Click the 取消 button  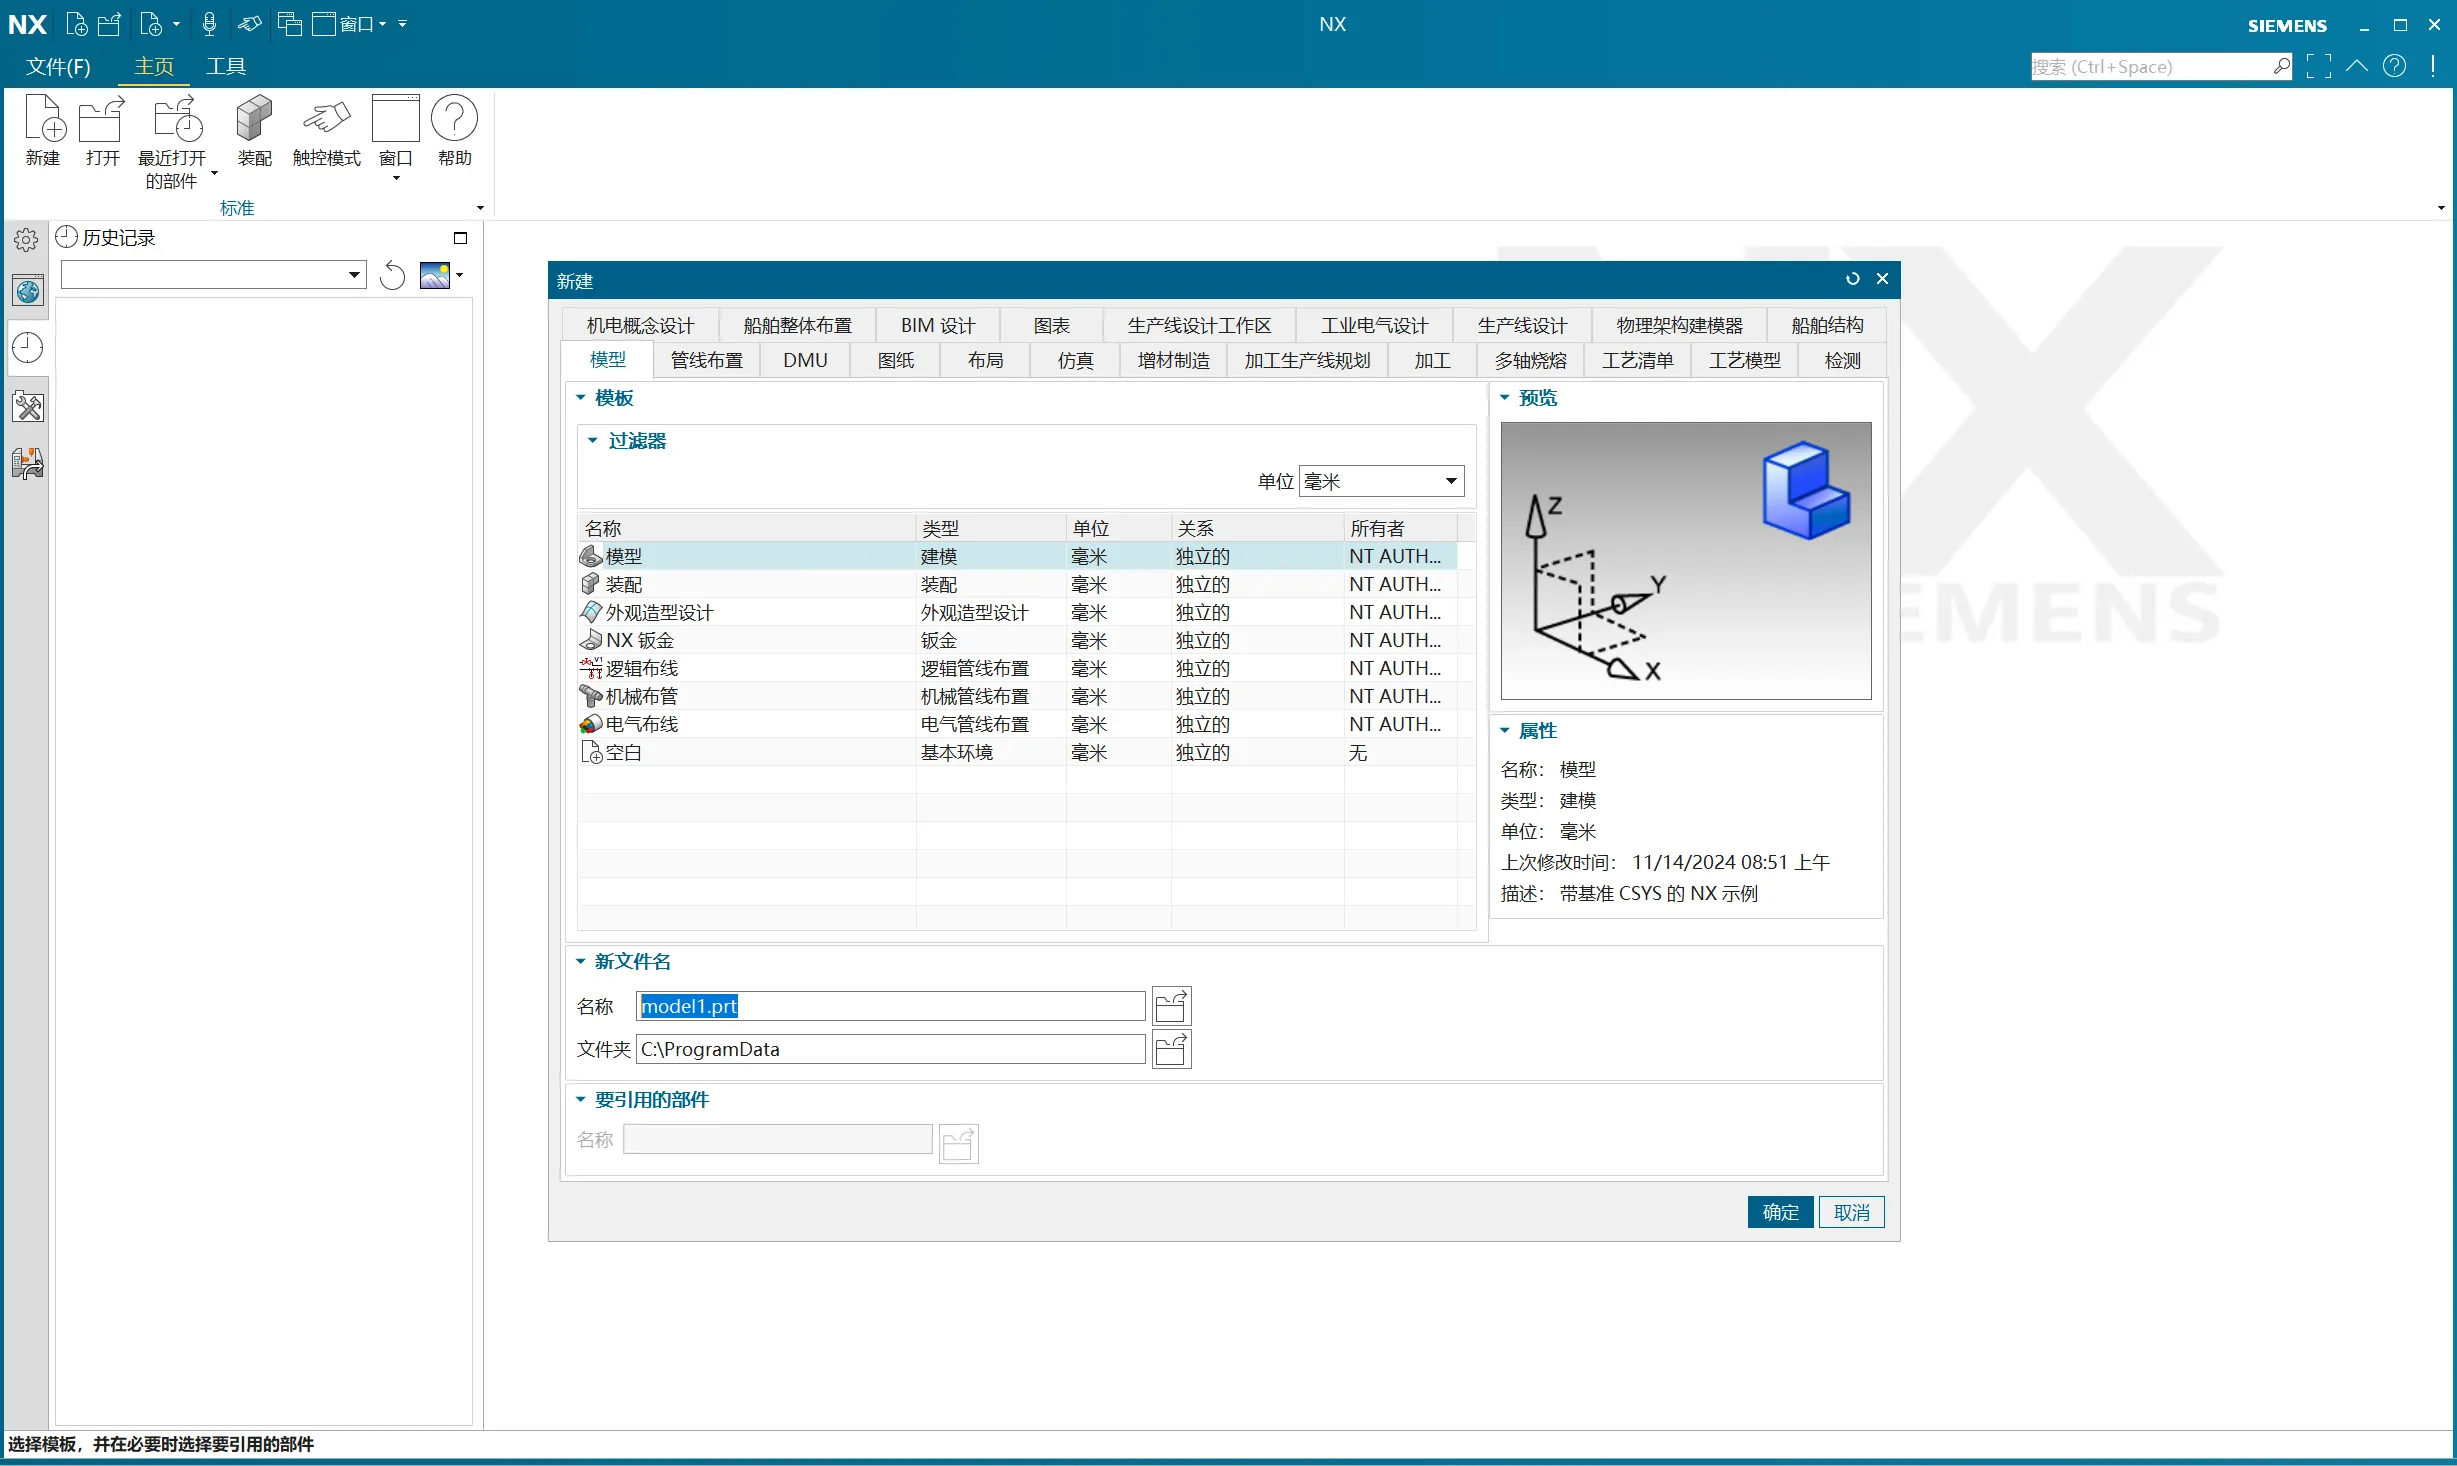click(x=1851, y=1212)
